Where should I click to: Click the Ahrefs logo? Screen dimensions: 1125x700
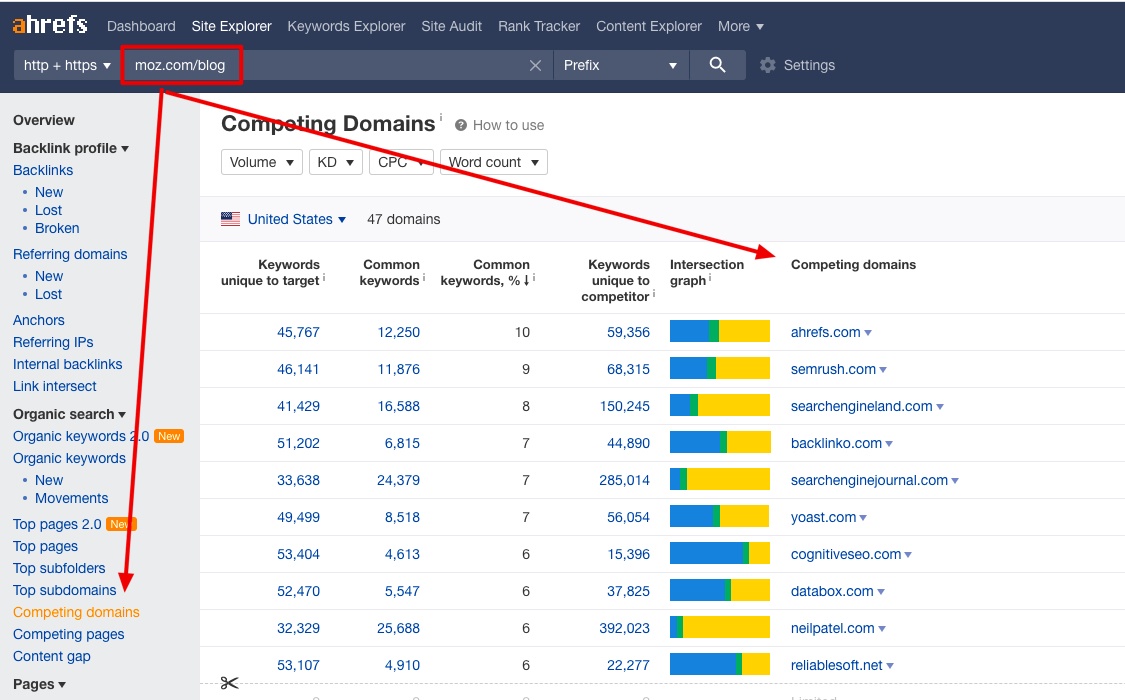coord(50,25)
